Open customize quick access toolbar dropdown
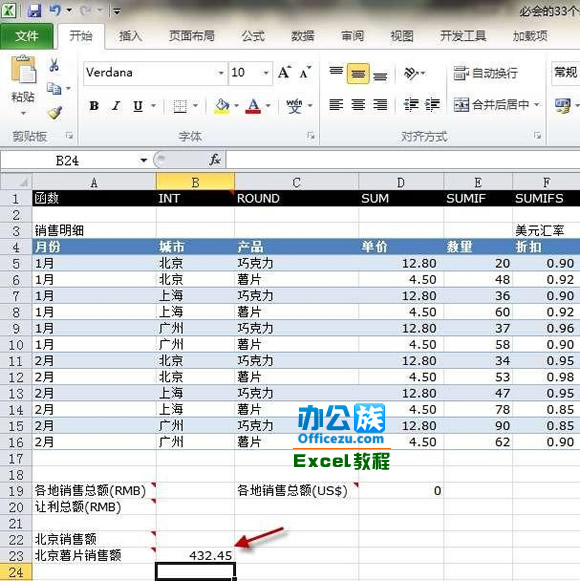The width and height of the screenshot is (580, 581). click(117, 11)
